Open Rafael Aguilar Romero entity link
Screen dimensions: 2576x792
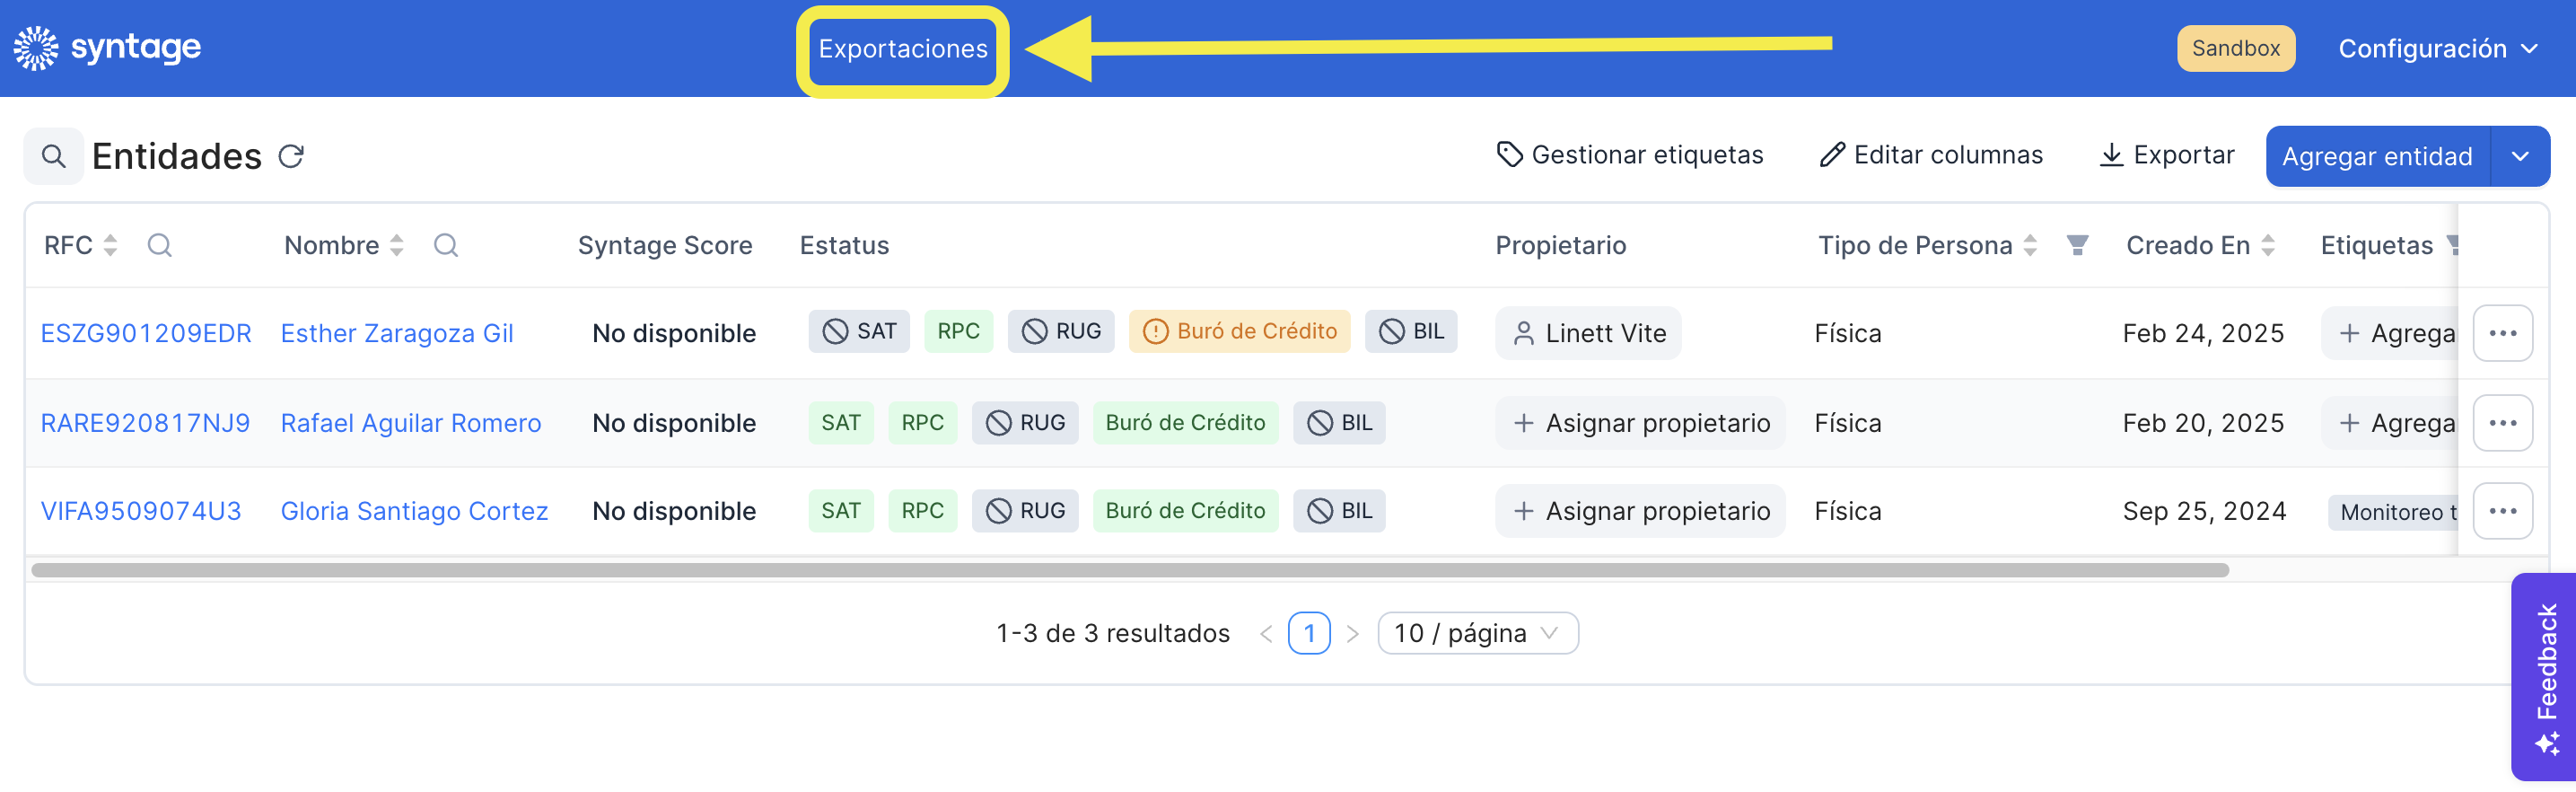pos(410,423)
